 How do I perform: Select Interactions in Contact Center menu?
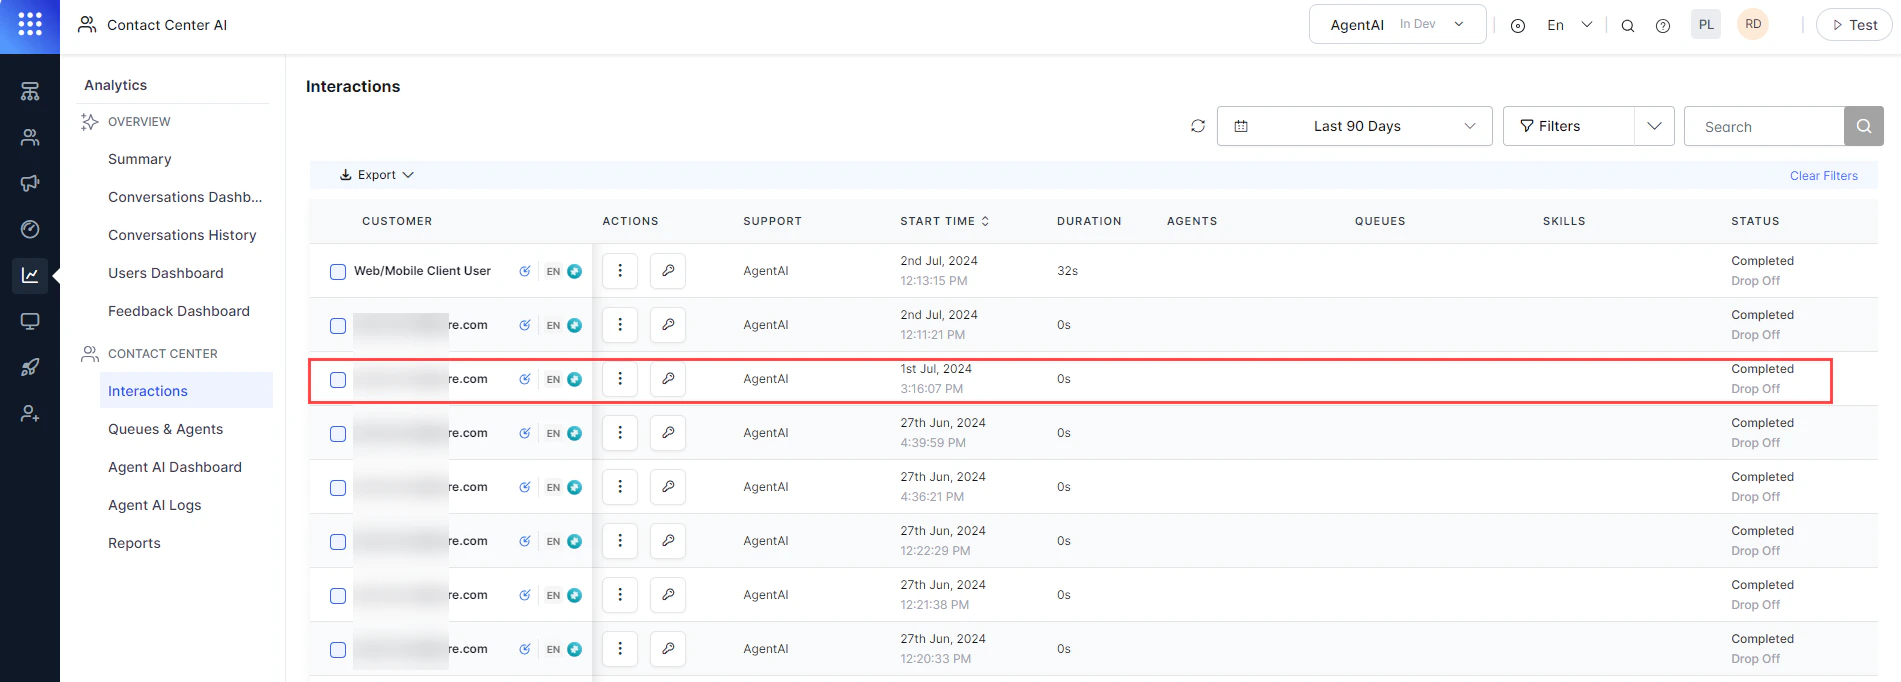click(x=186, y=391)
